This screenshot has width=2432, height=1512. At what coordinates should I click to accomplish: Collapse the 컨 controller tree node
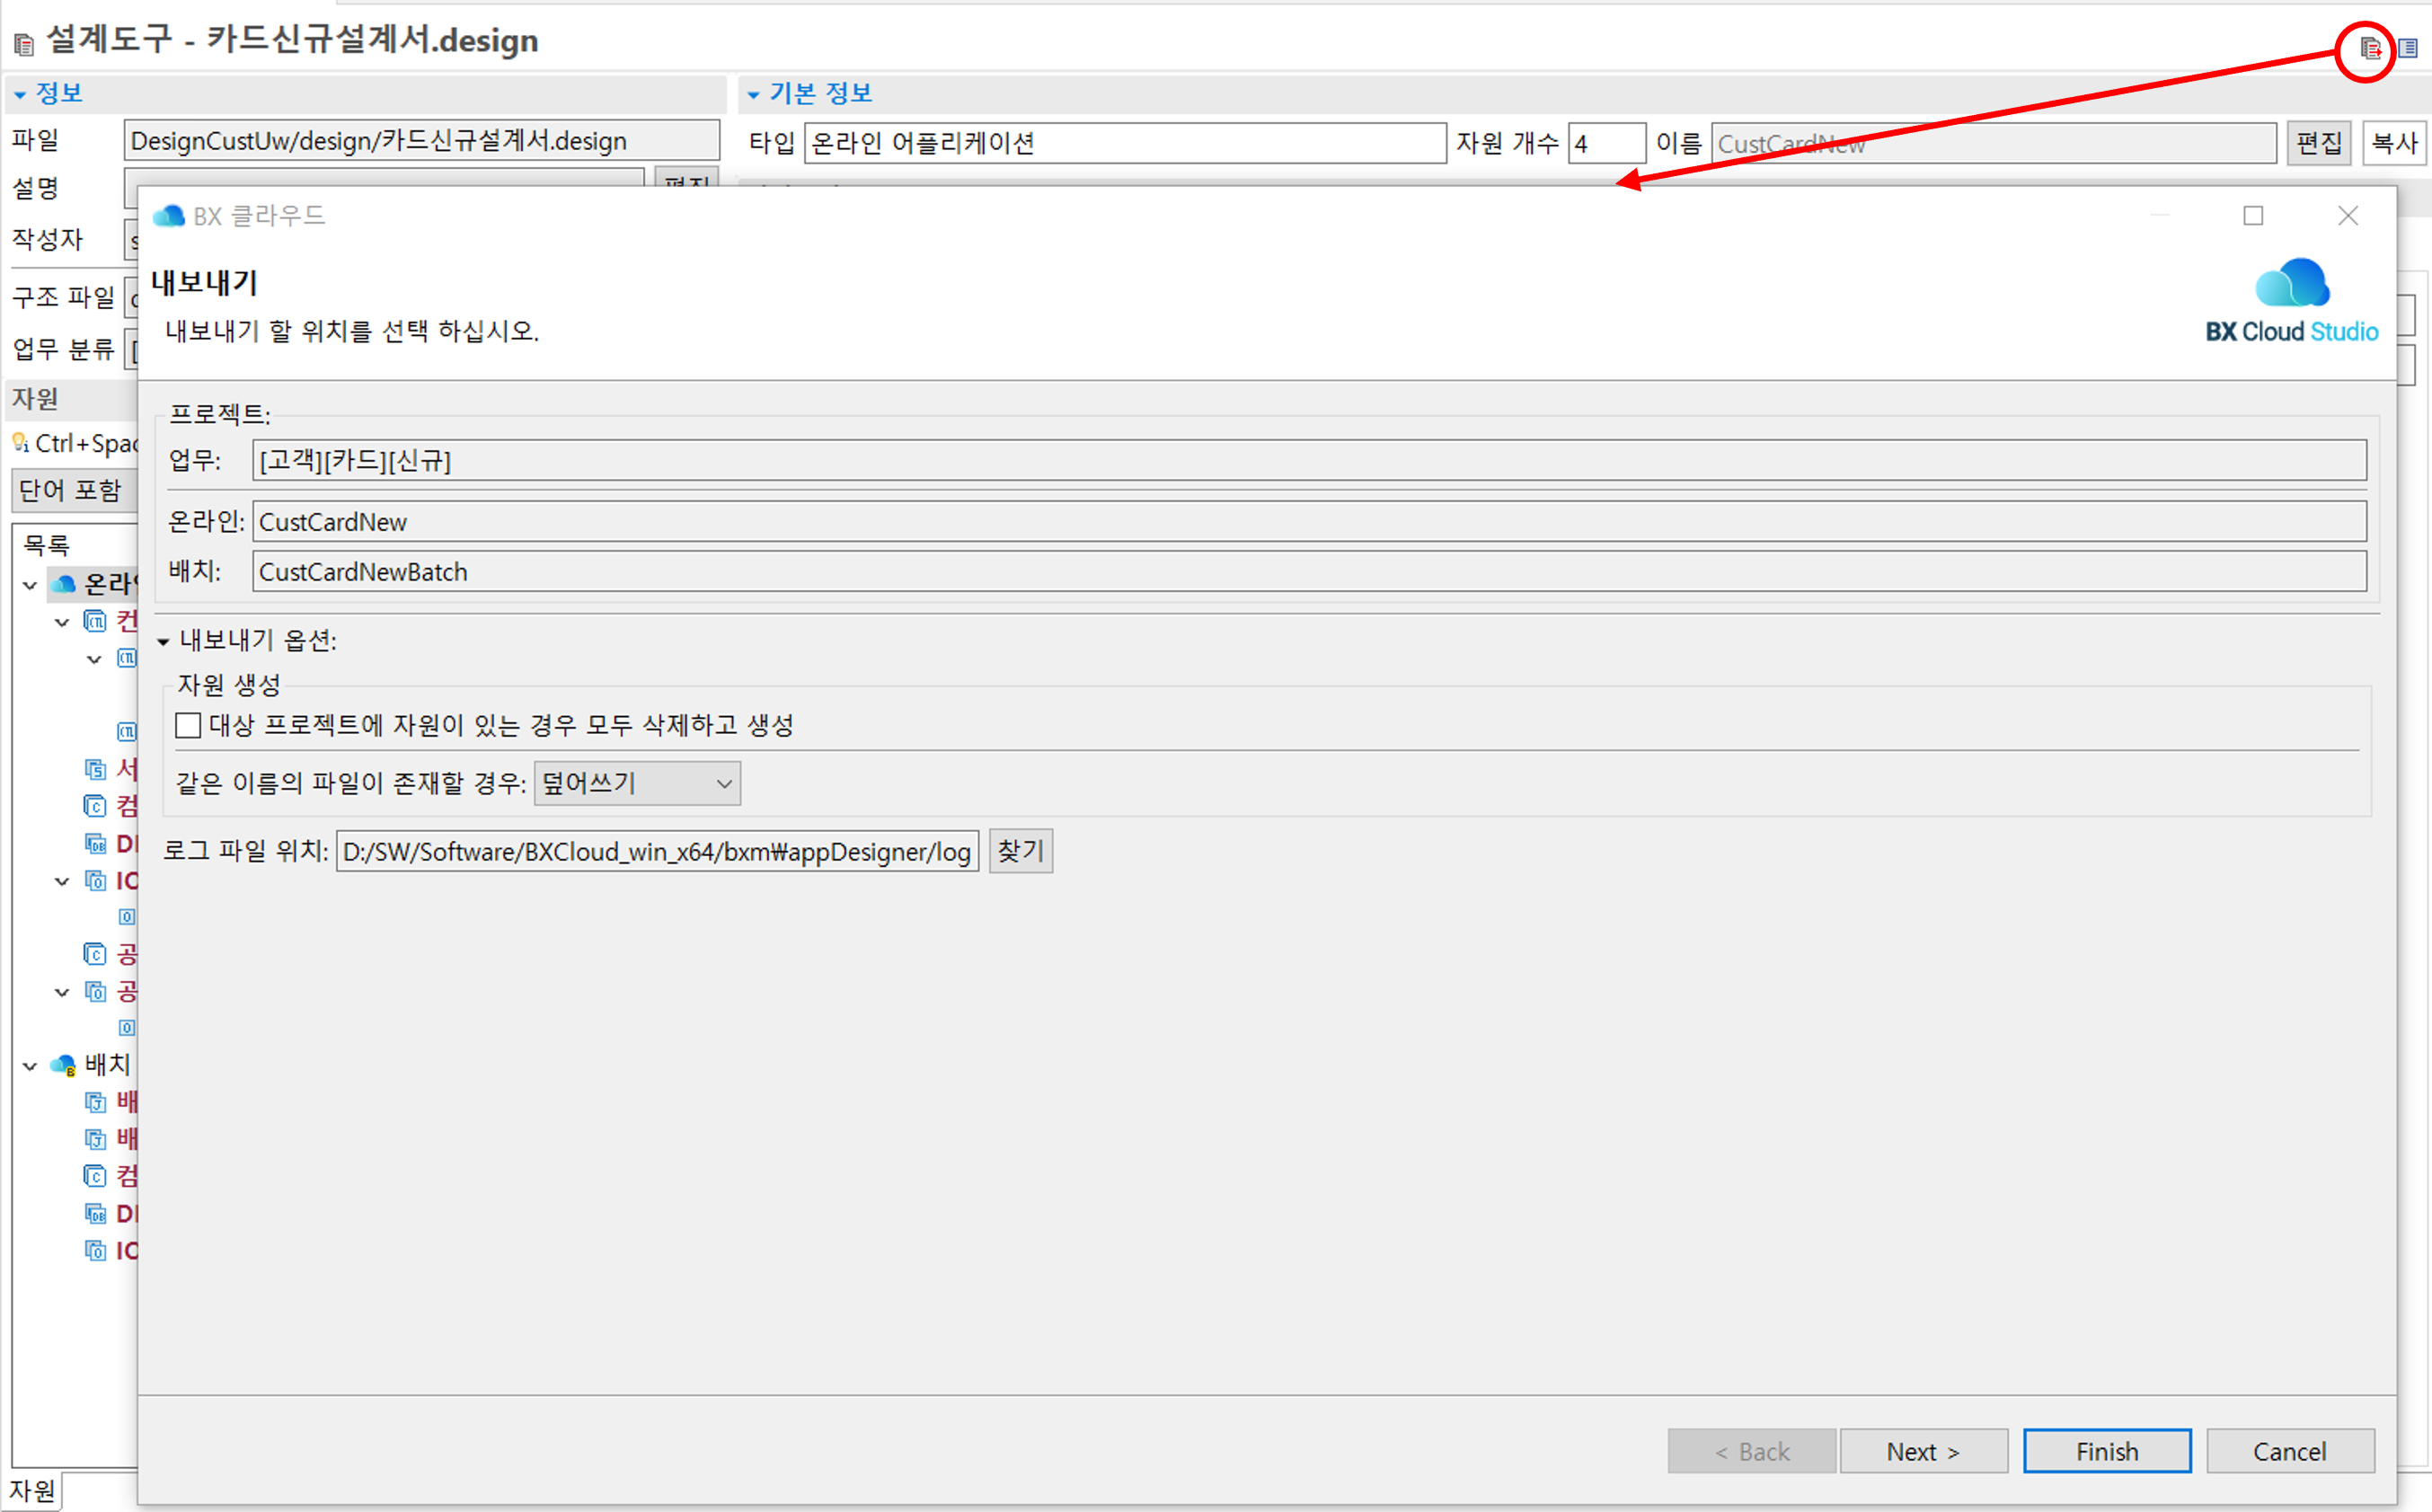click(62, 622)
